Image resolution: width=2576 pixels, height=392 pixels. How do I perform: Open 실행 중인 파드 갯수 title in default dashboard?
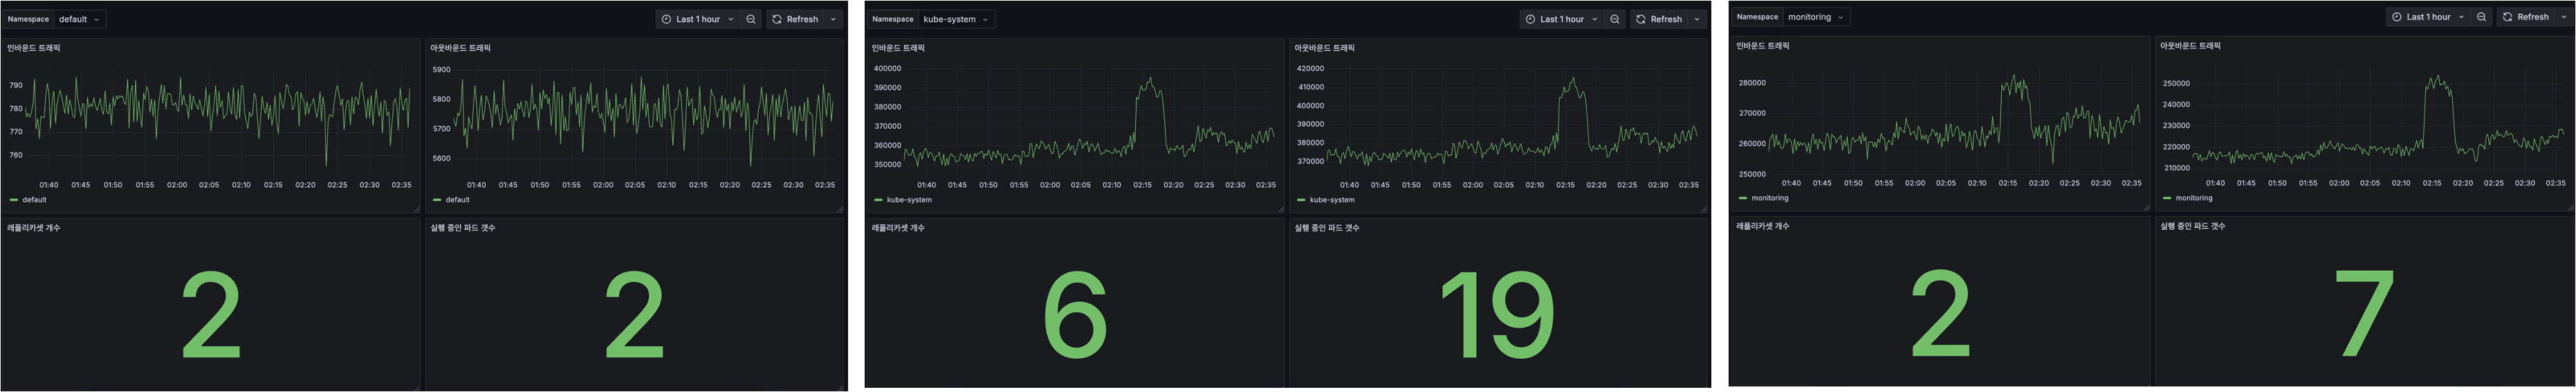point(462,228)
